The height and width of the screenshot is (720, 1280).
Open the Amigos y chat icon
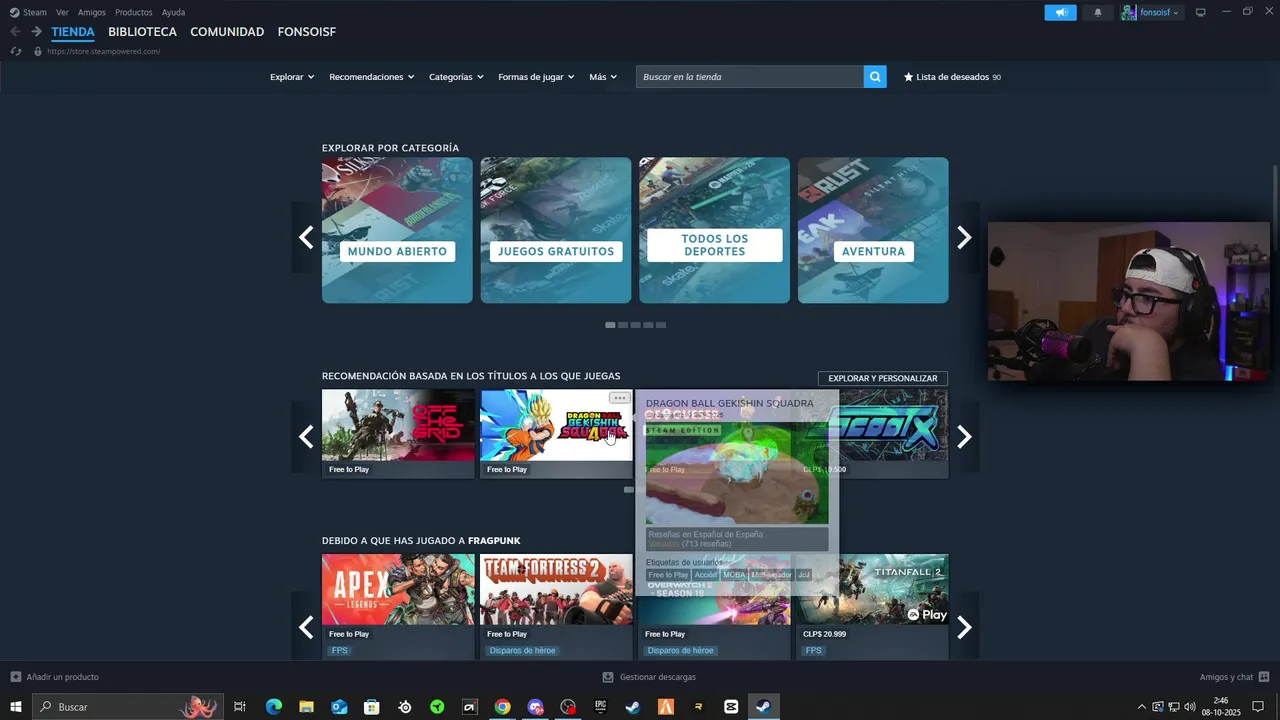click(1264, 677)
